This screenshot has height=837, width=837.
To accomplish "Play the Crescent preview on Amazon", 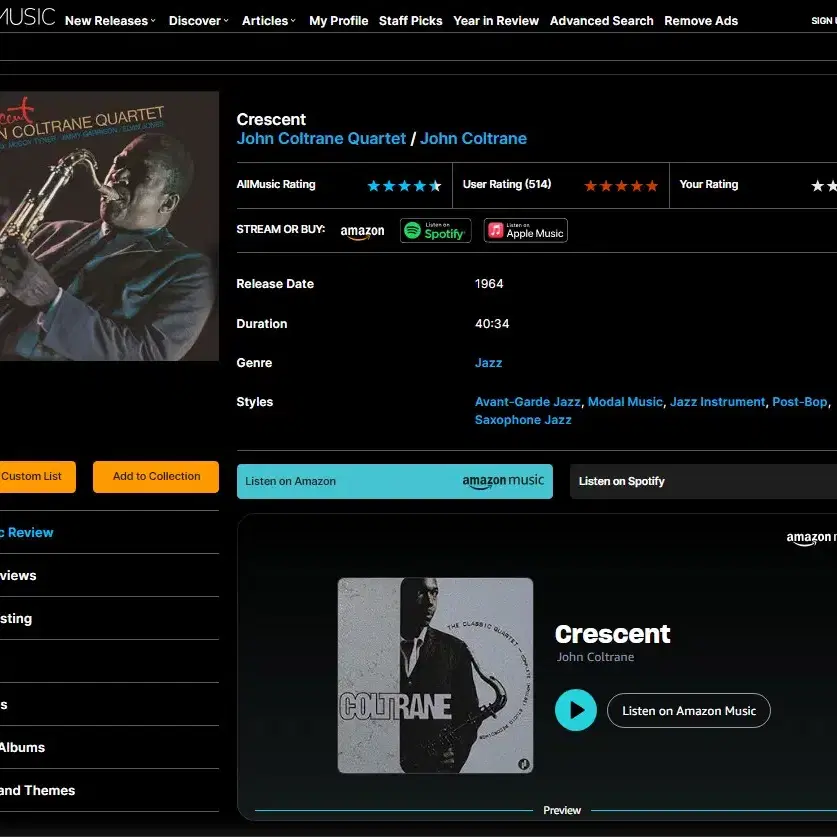I will 575,710.
